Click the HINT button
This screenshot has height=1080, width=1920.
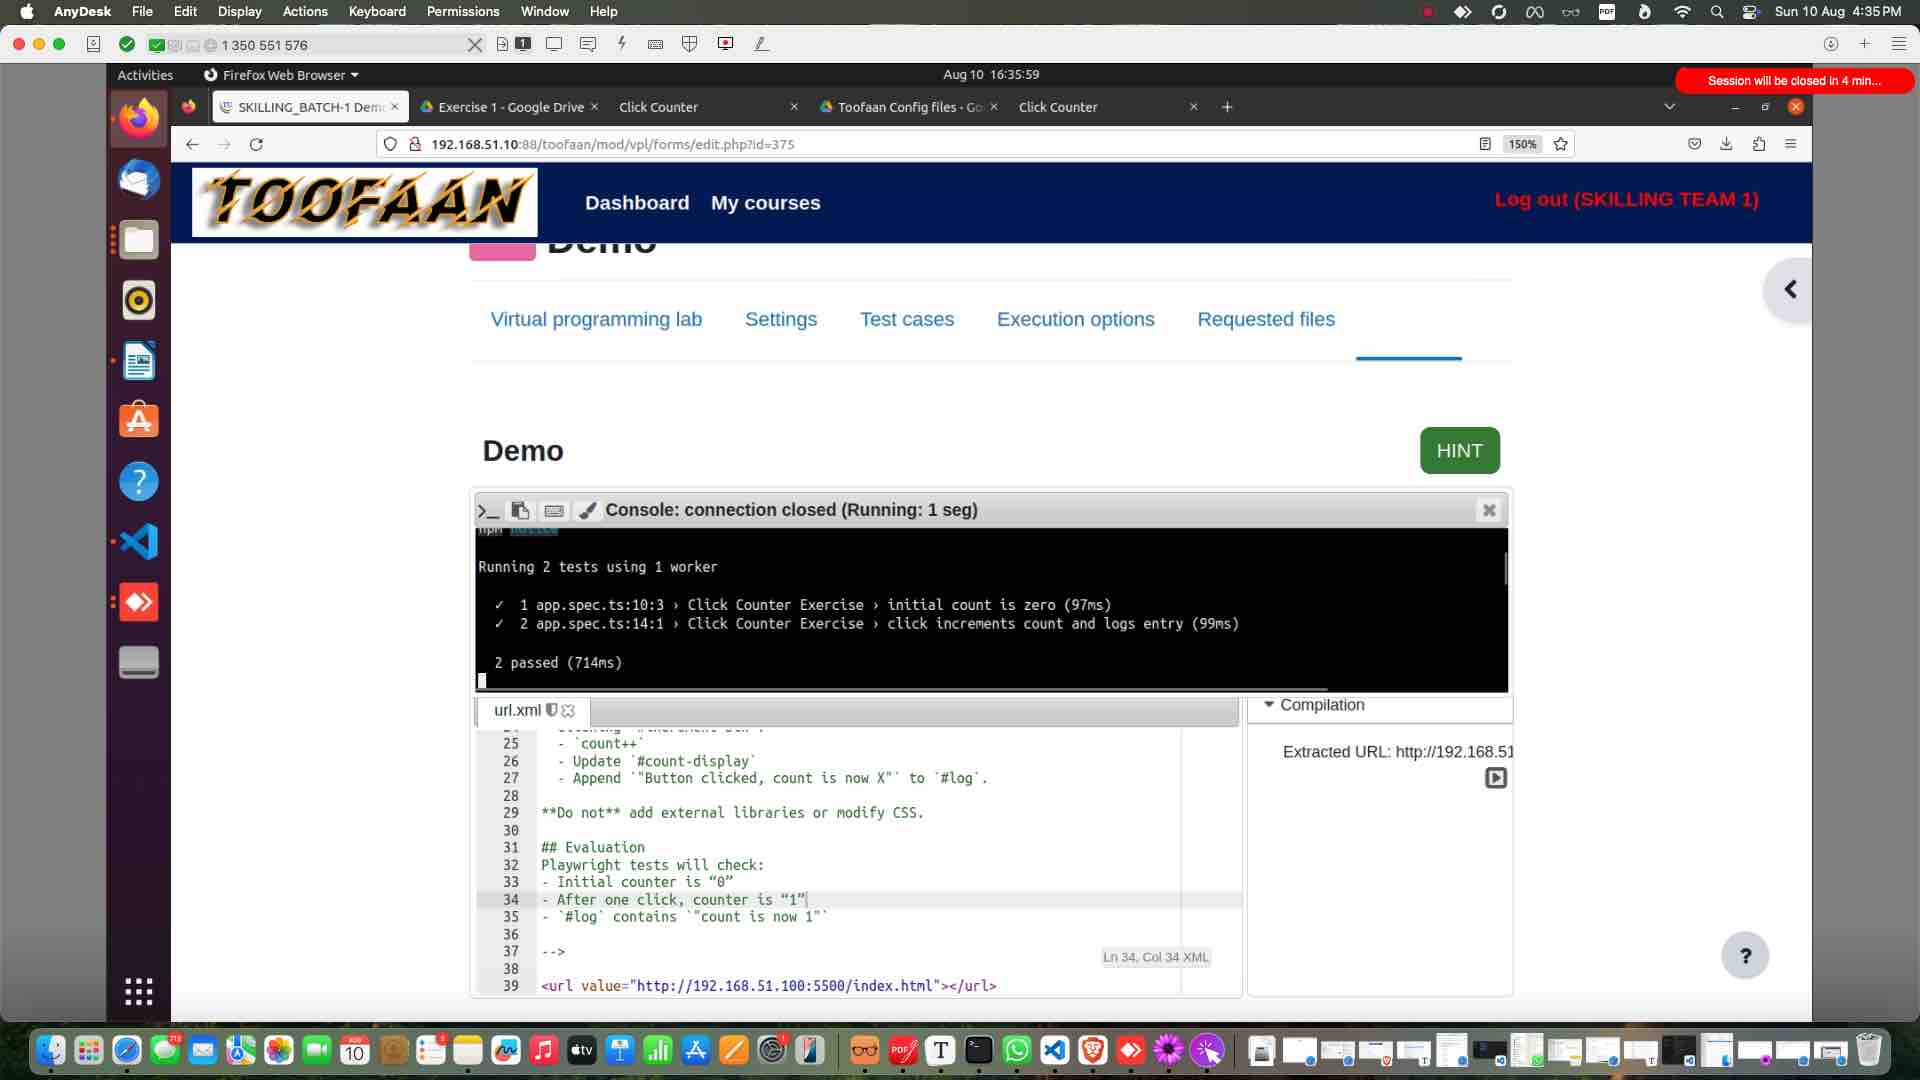1459,450
